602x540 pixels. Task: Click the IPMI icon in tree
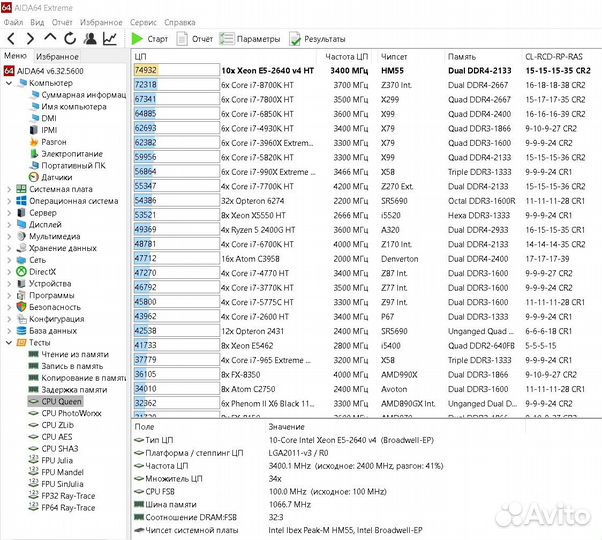35,130
